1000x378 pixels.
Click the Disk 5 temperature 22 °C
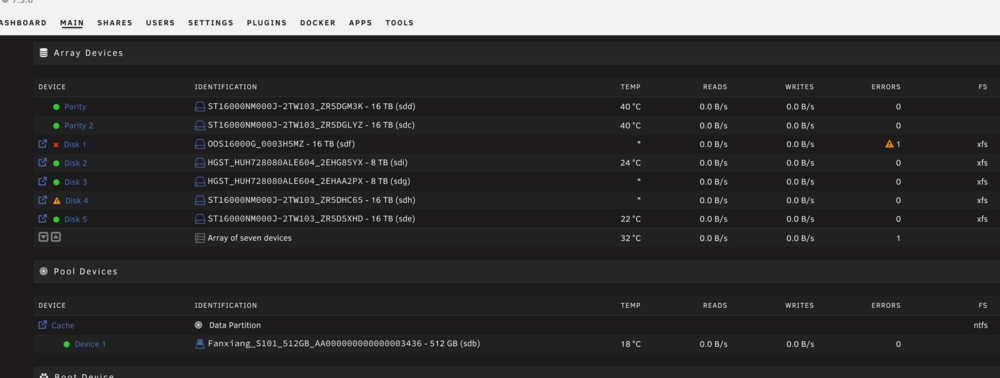[630, 219]
